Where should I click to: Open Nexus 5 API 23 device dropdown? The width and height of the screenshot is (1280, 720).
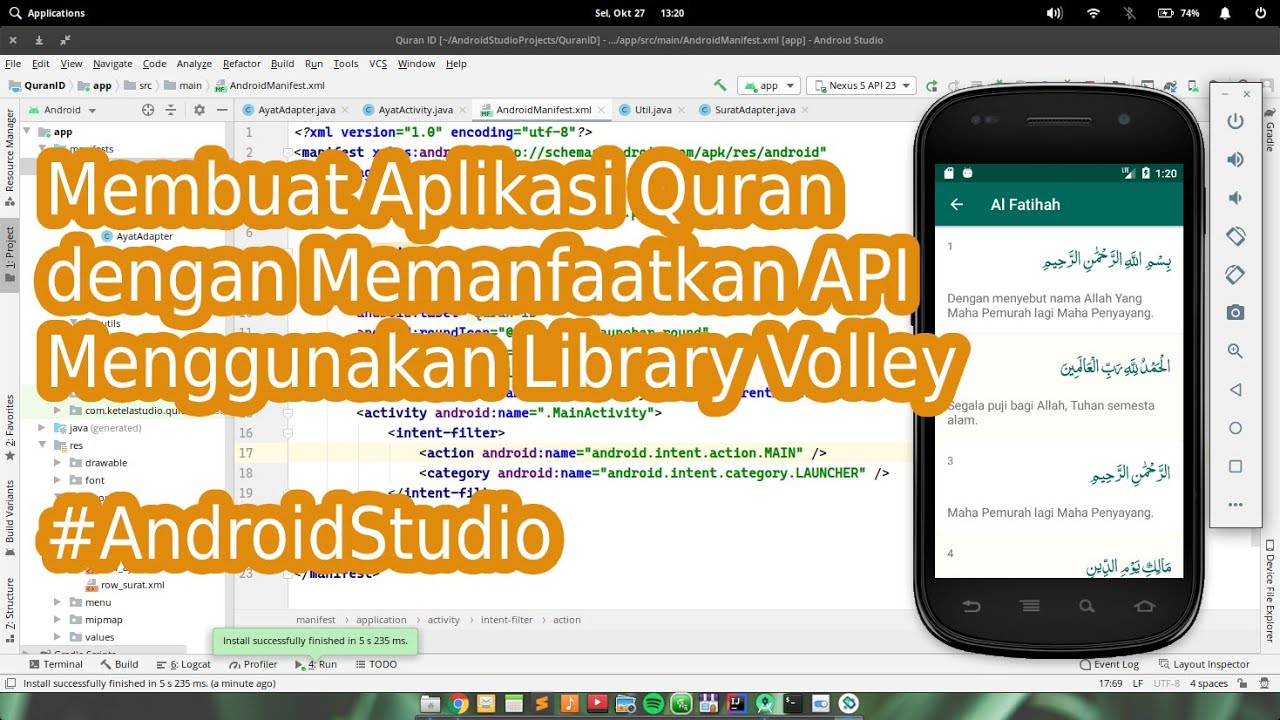pyautogui.click(x=861, y=86)
